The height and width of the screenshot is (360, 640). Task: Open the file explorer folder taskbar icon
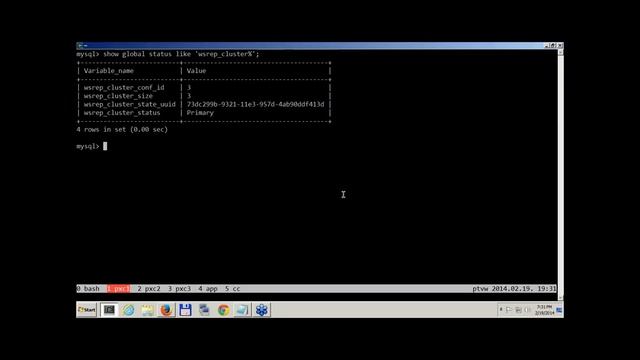coord(147,310)
